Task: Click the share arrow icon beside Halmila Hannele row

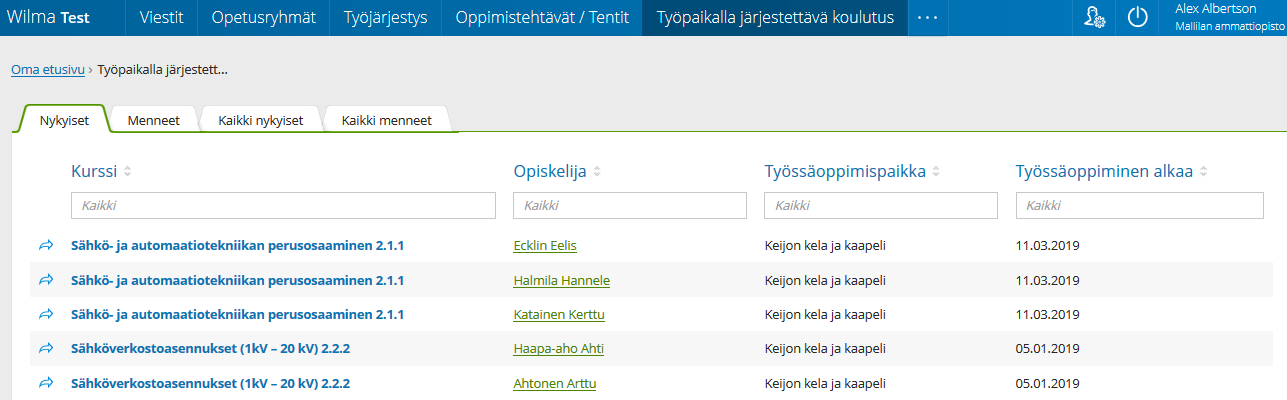Action: click(45, 280)
